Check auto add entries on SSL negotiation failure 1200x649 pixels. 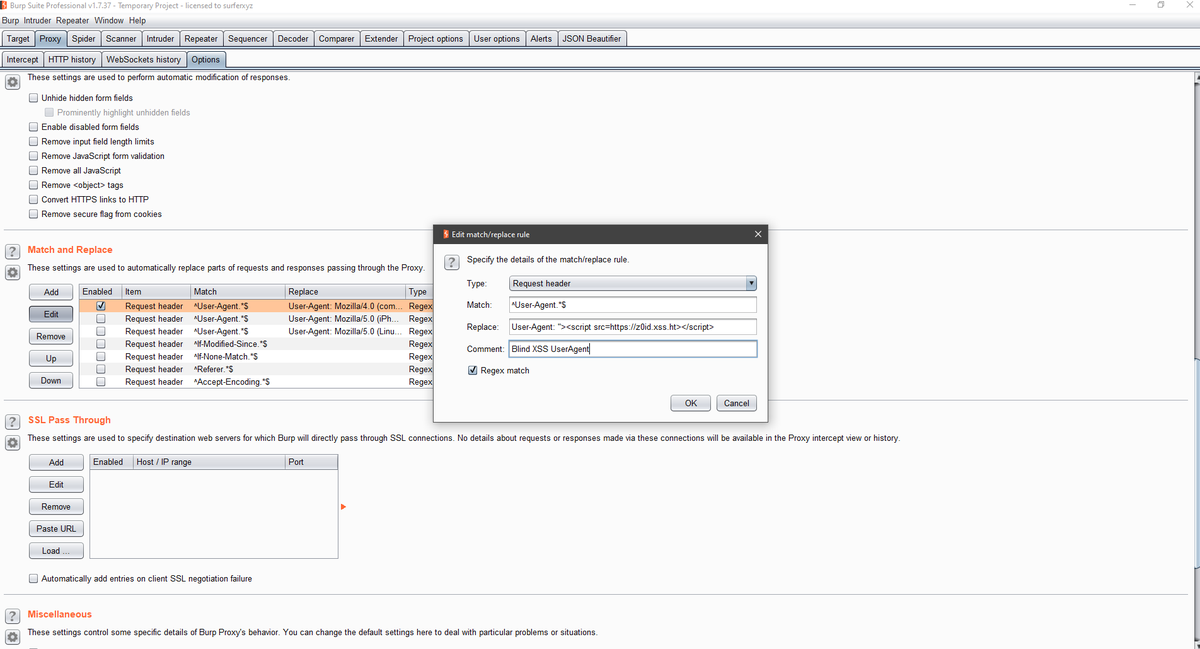point(34,579)
